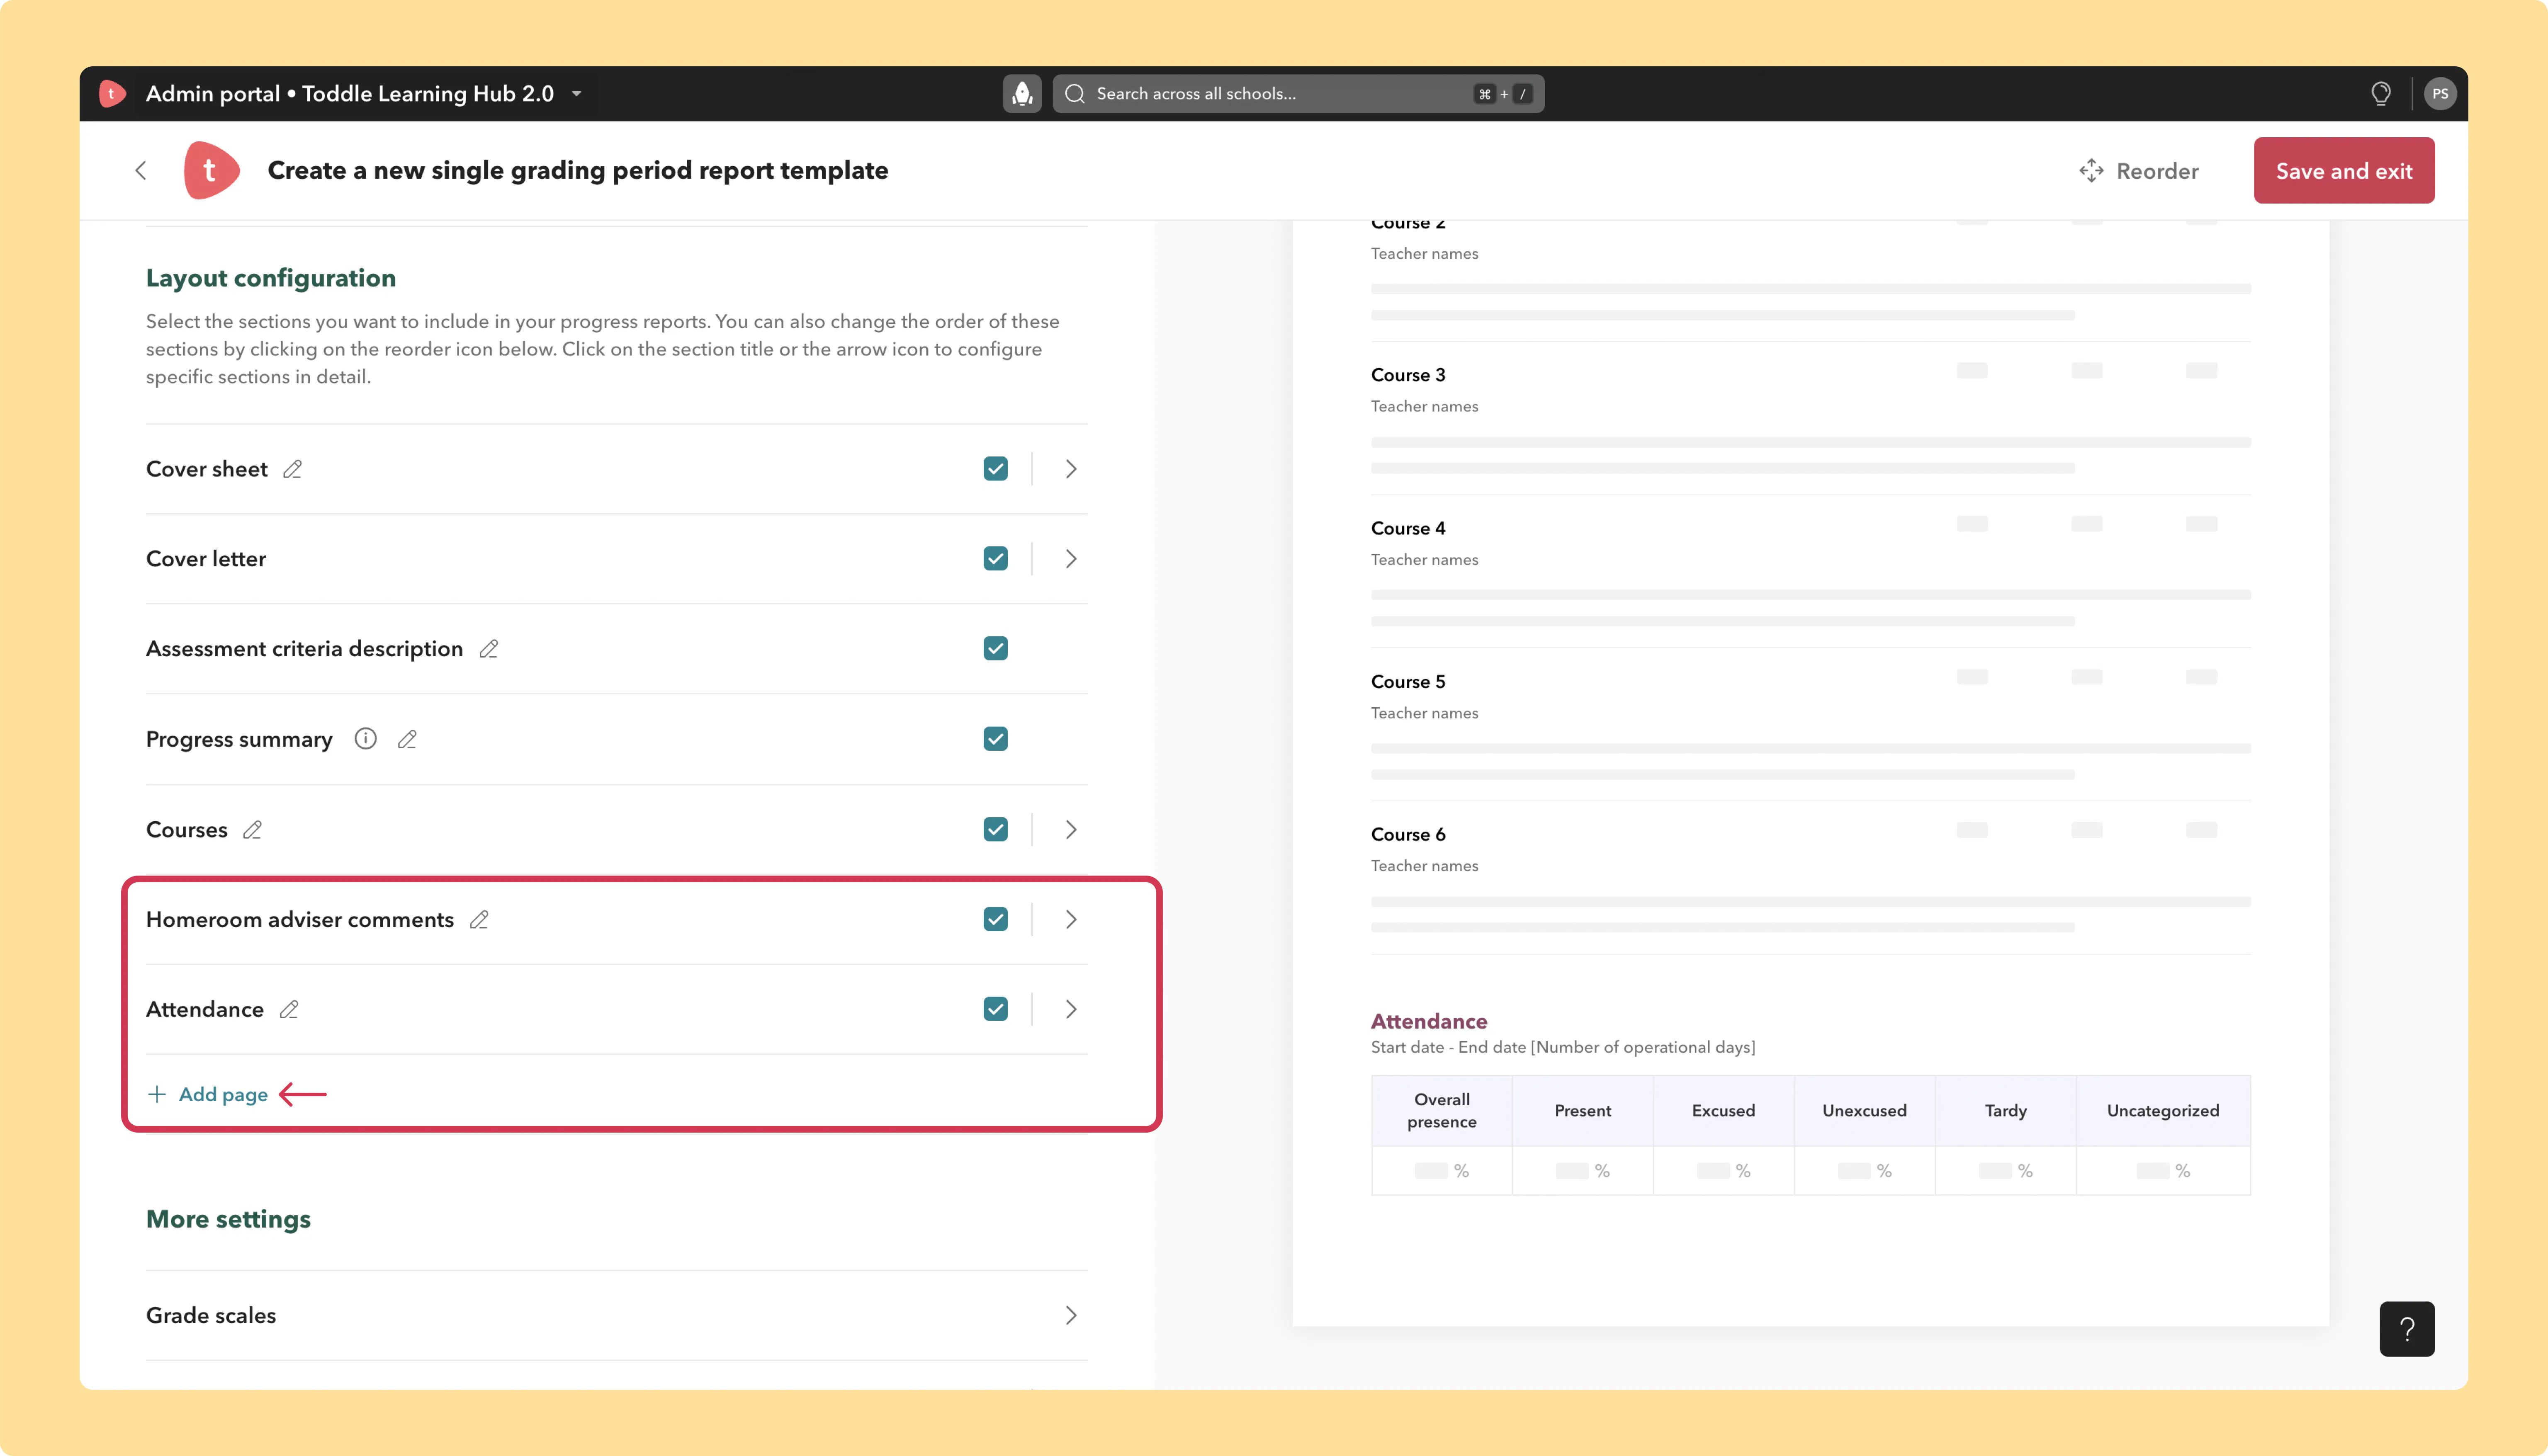Open the Cover letter section title
Image resolution: width=2548 pixels, height=1456 pixels.
click(x=206, y=559)
